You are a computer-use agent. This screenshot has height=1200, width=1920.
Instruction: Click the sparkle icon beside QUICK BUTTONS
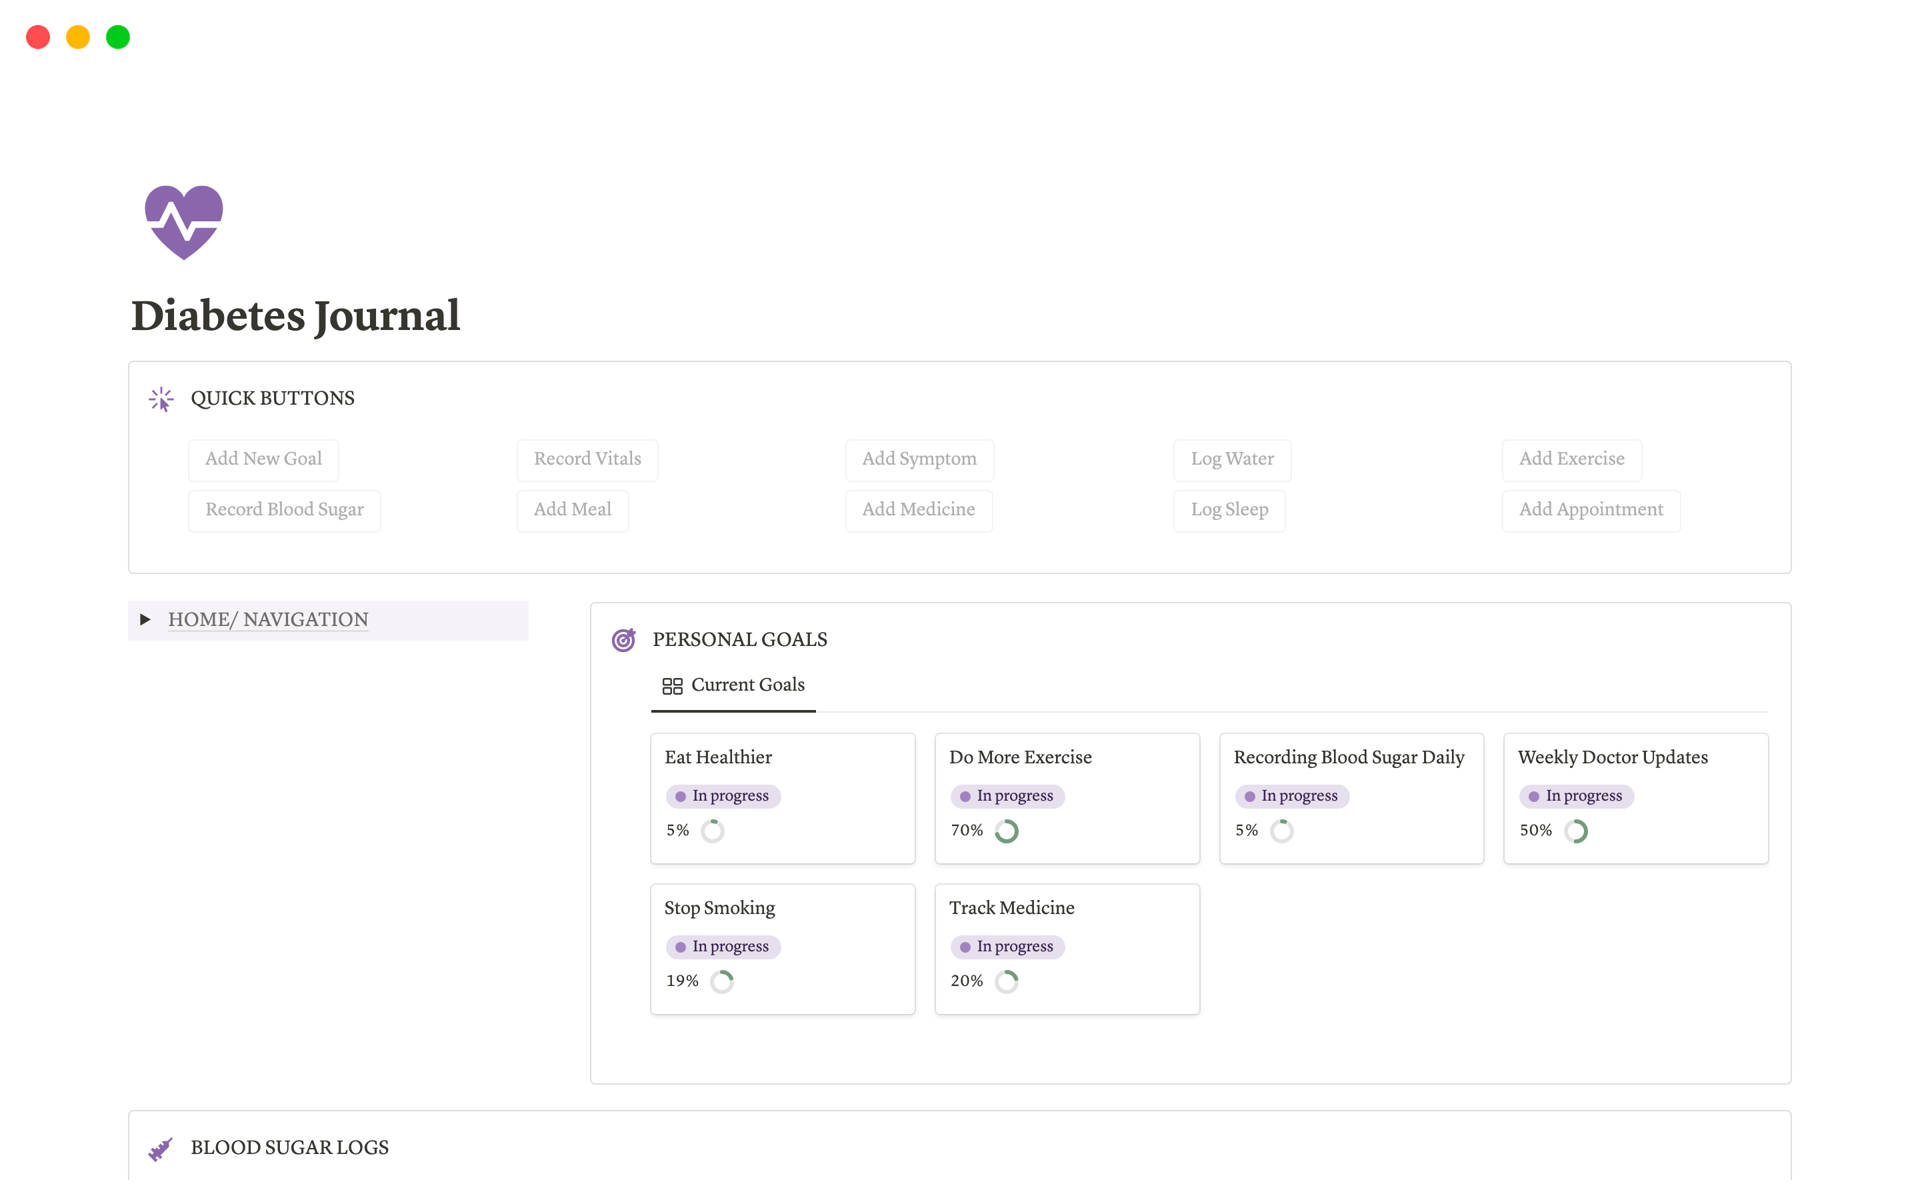[160, 398]
